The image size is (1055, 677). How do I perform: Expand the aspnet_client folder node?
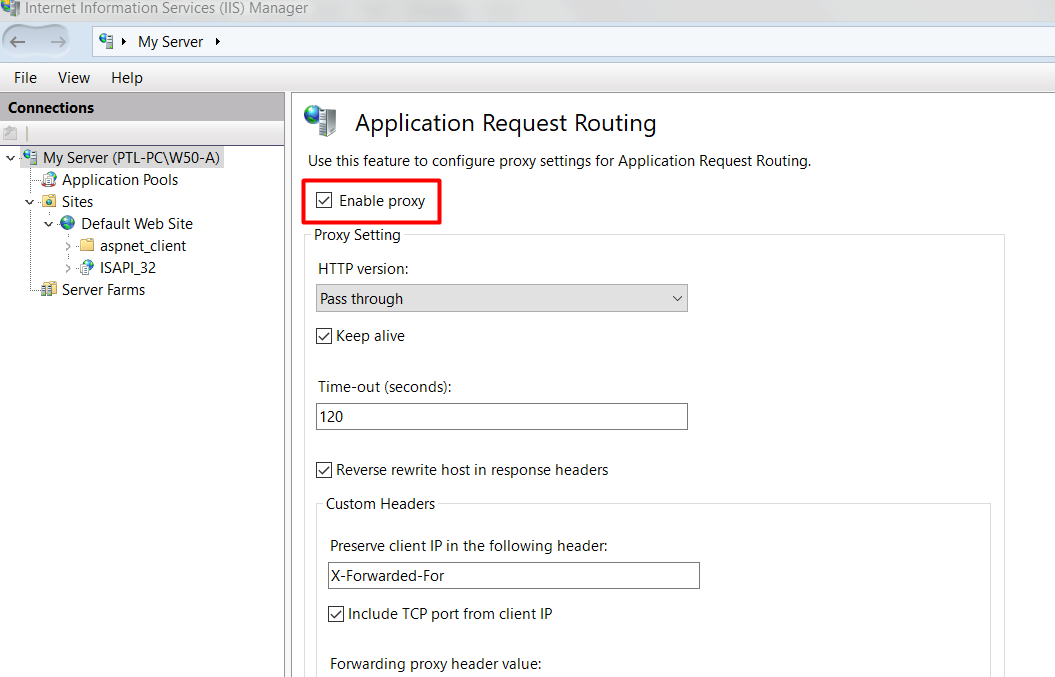tap(68, 246)
